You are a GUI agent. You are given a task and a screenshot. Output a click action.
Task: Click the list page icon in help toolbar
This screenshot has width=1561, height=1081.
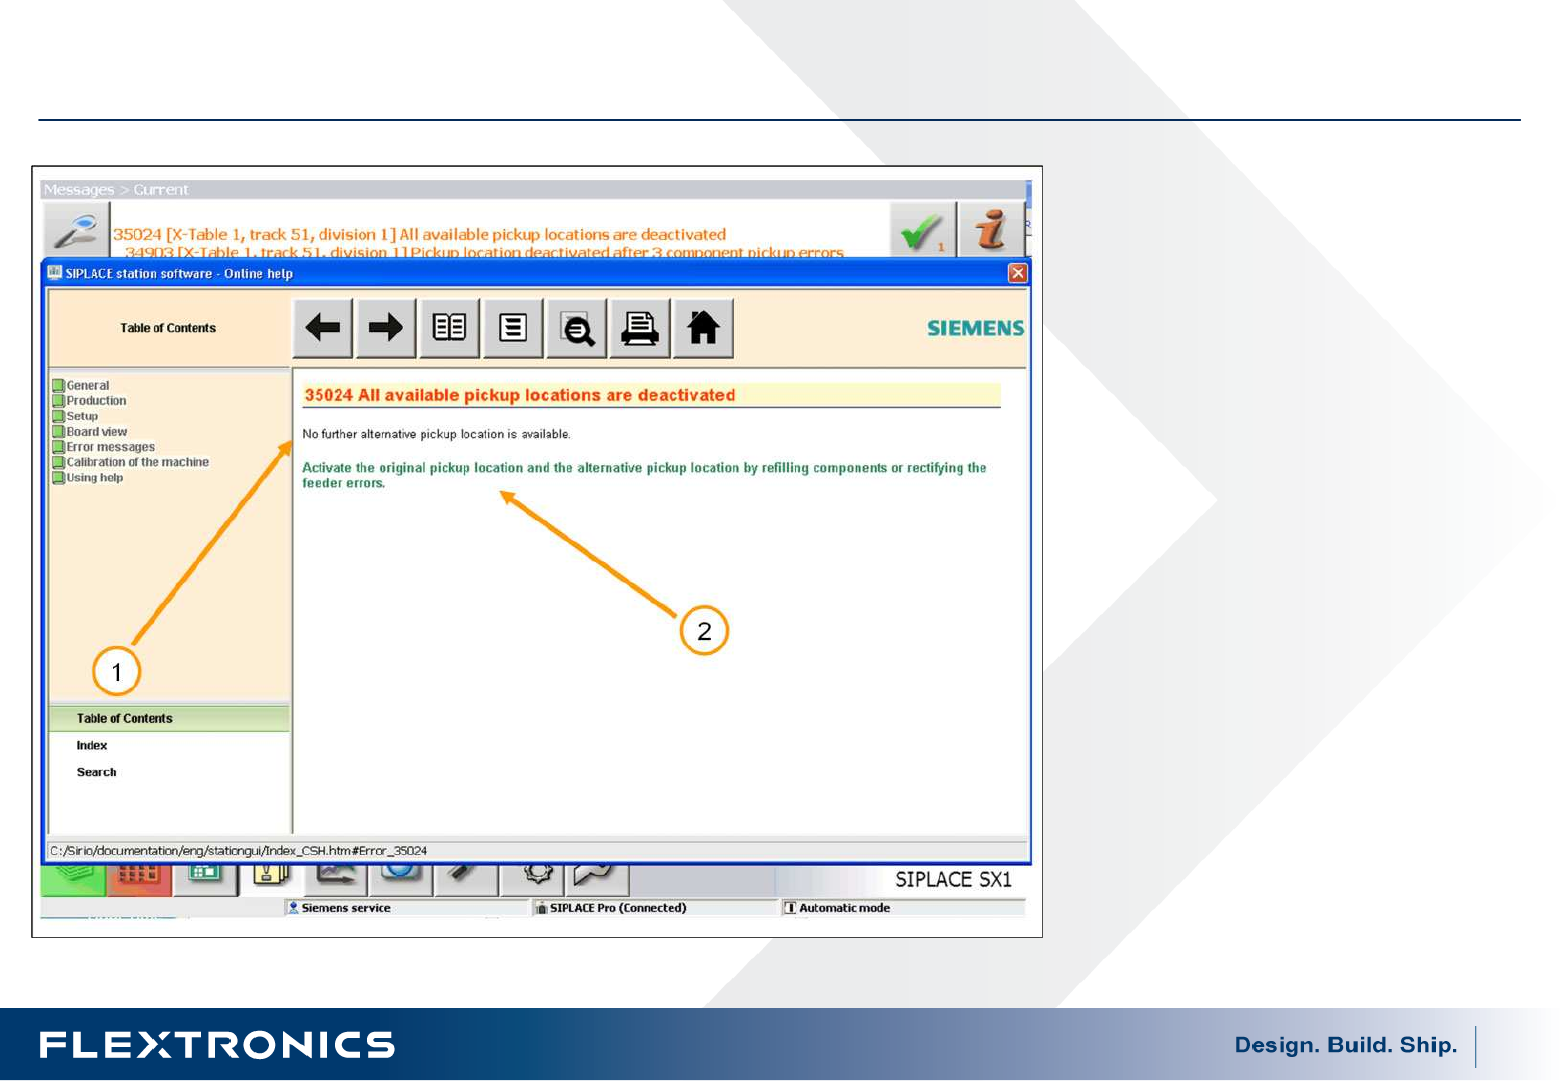513,328
